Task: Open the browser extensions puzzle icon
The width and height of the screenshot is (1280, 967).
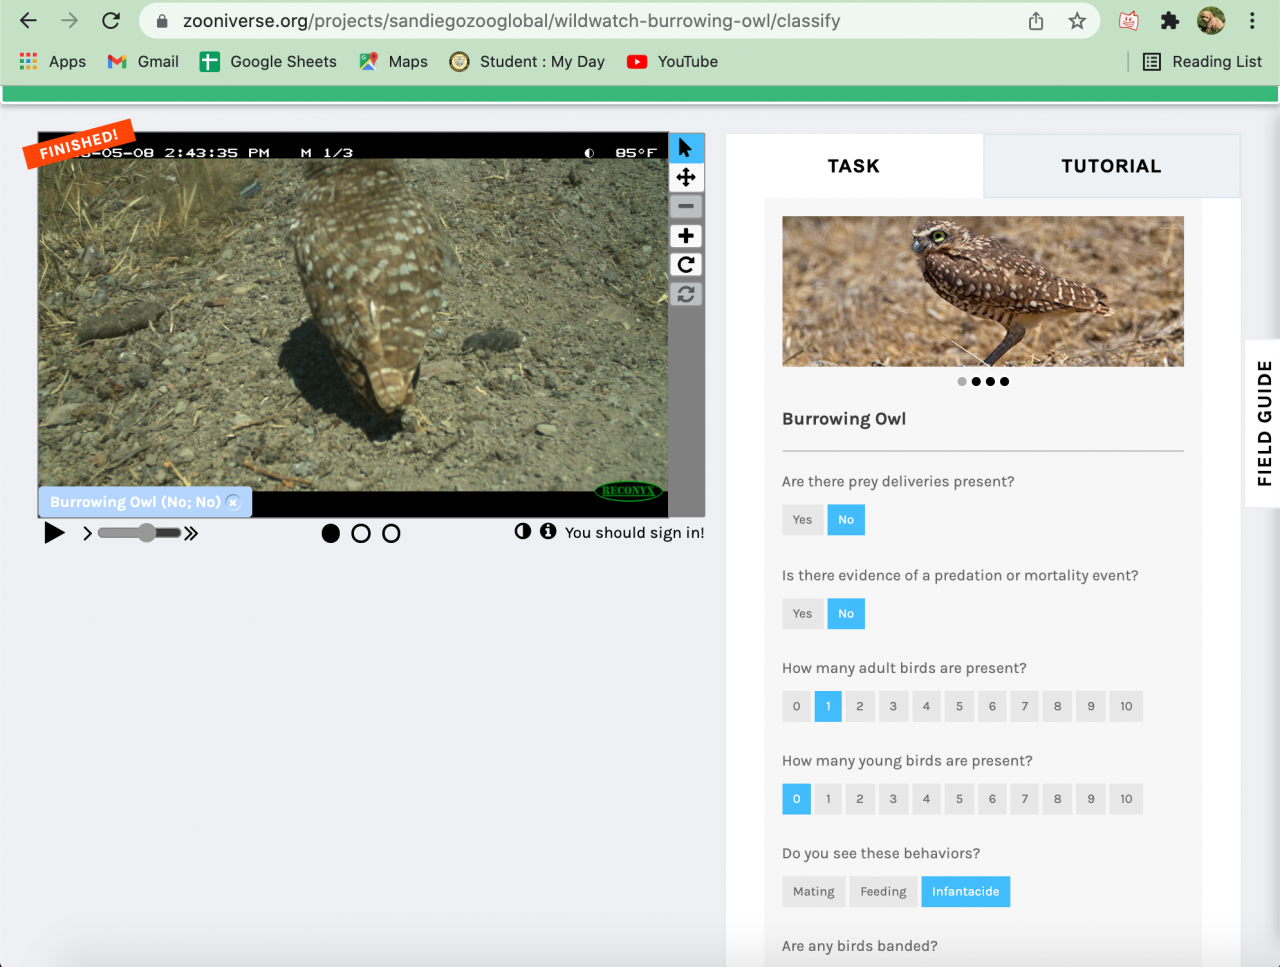Action: point(1170,20)
